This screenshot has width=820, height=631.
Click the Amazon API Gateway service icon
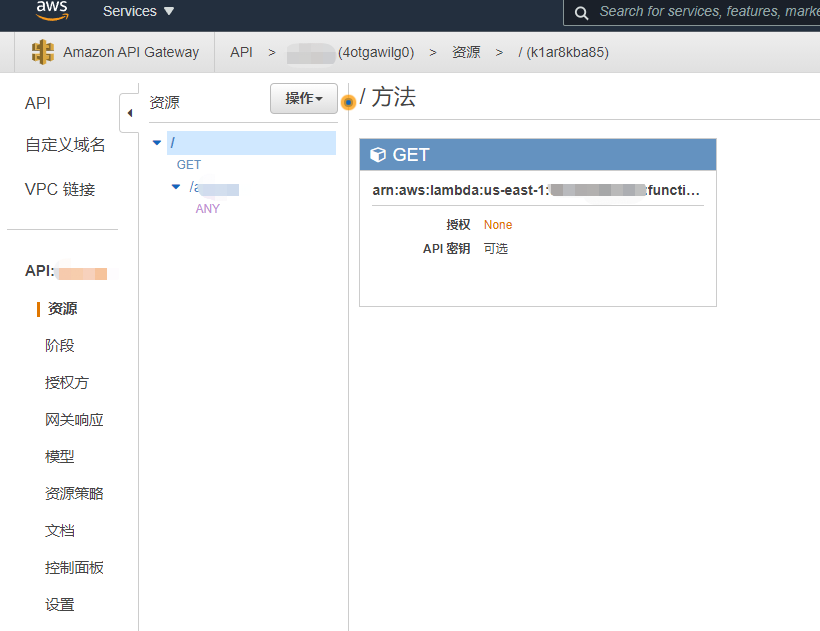tap(42, 51)
